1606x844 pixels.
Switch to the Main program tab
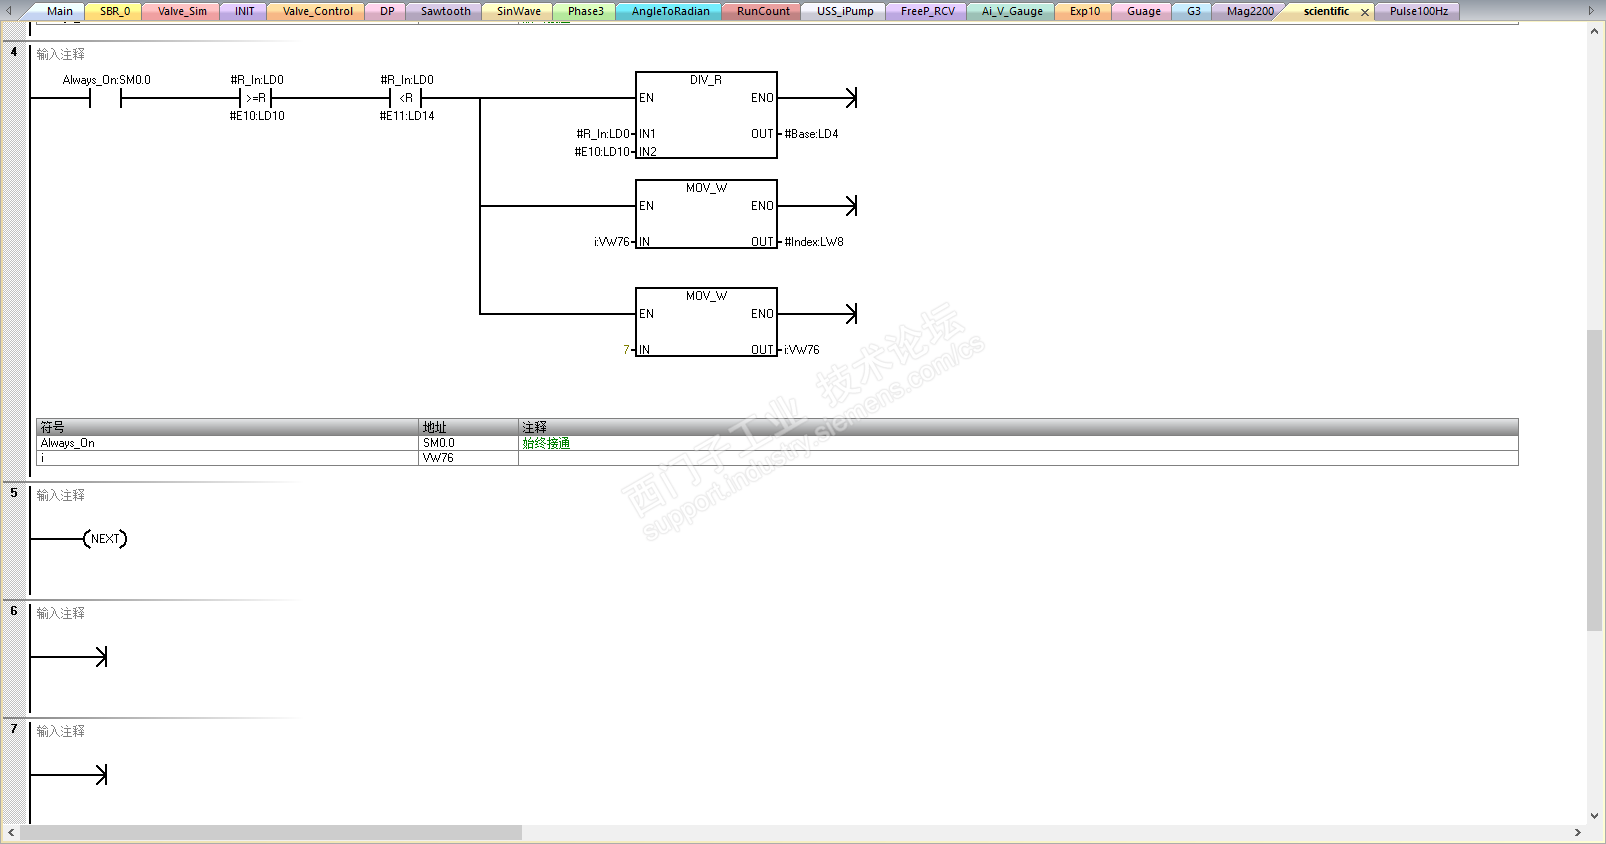coord(60,11)
